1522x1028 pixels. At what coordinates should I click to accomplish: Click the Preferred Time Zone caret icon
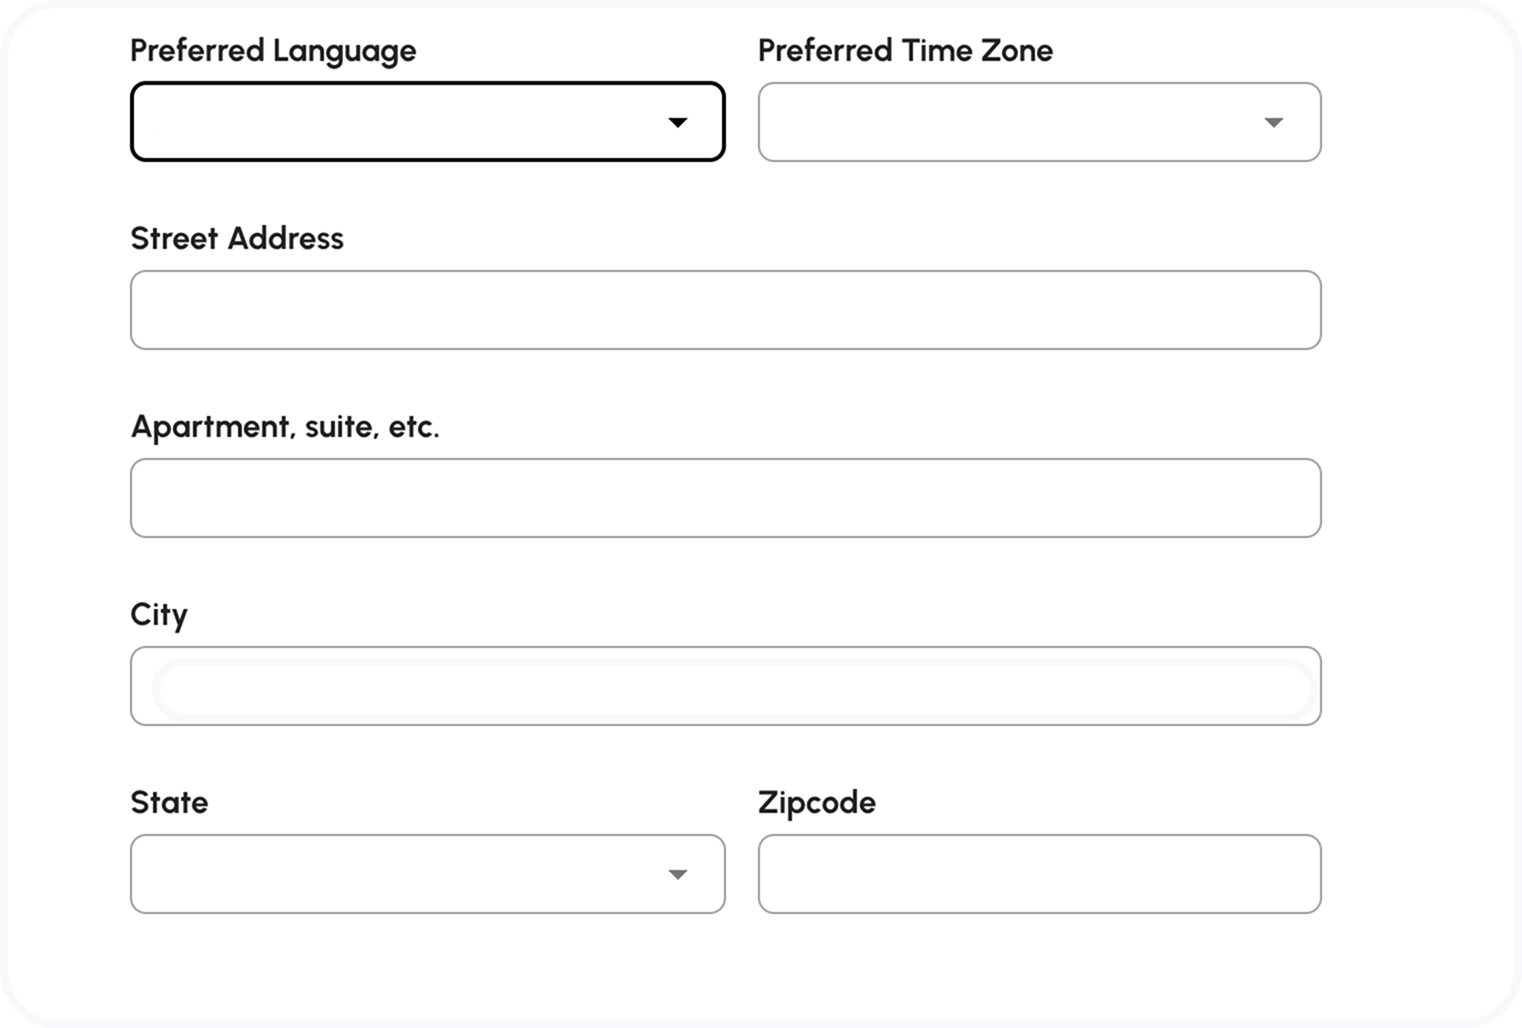point(1273,122)
